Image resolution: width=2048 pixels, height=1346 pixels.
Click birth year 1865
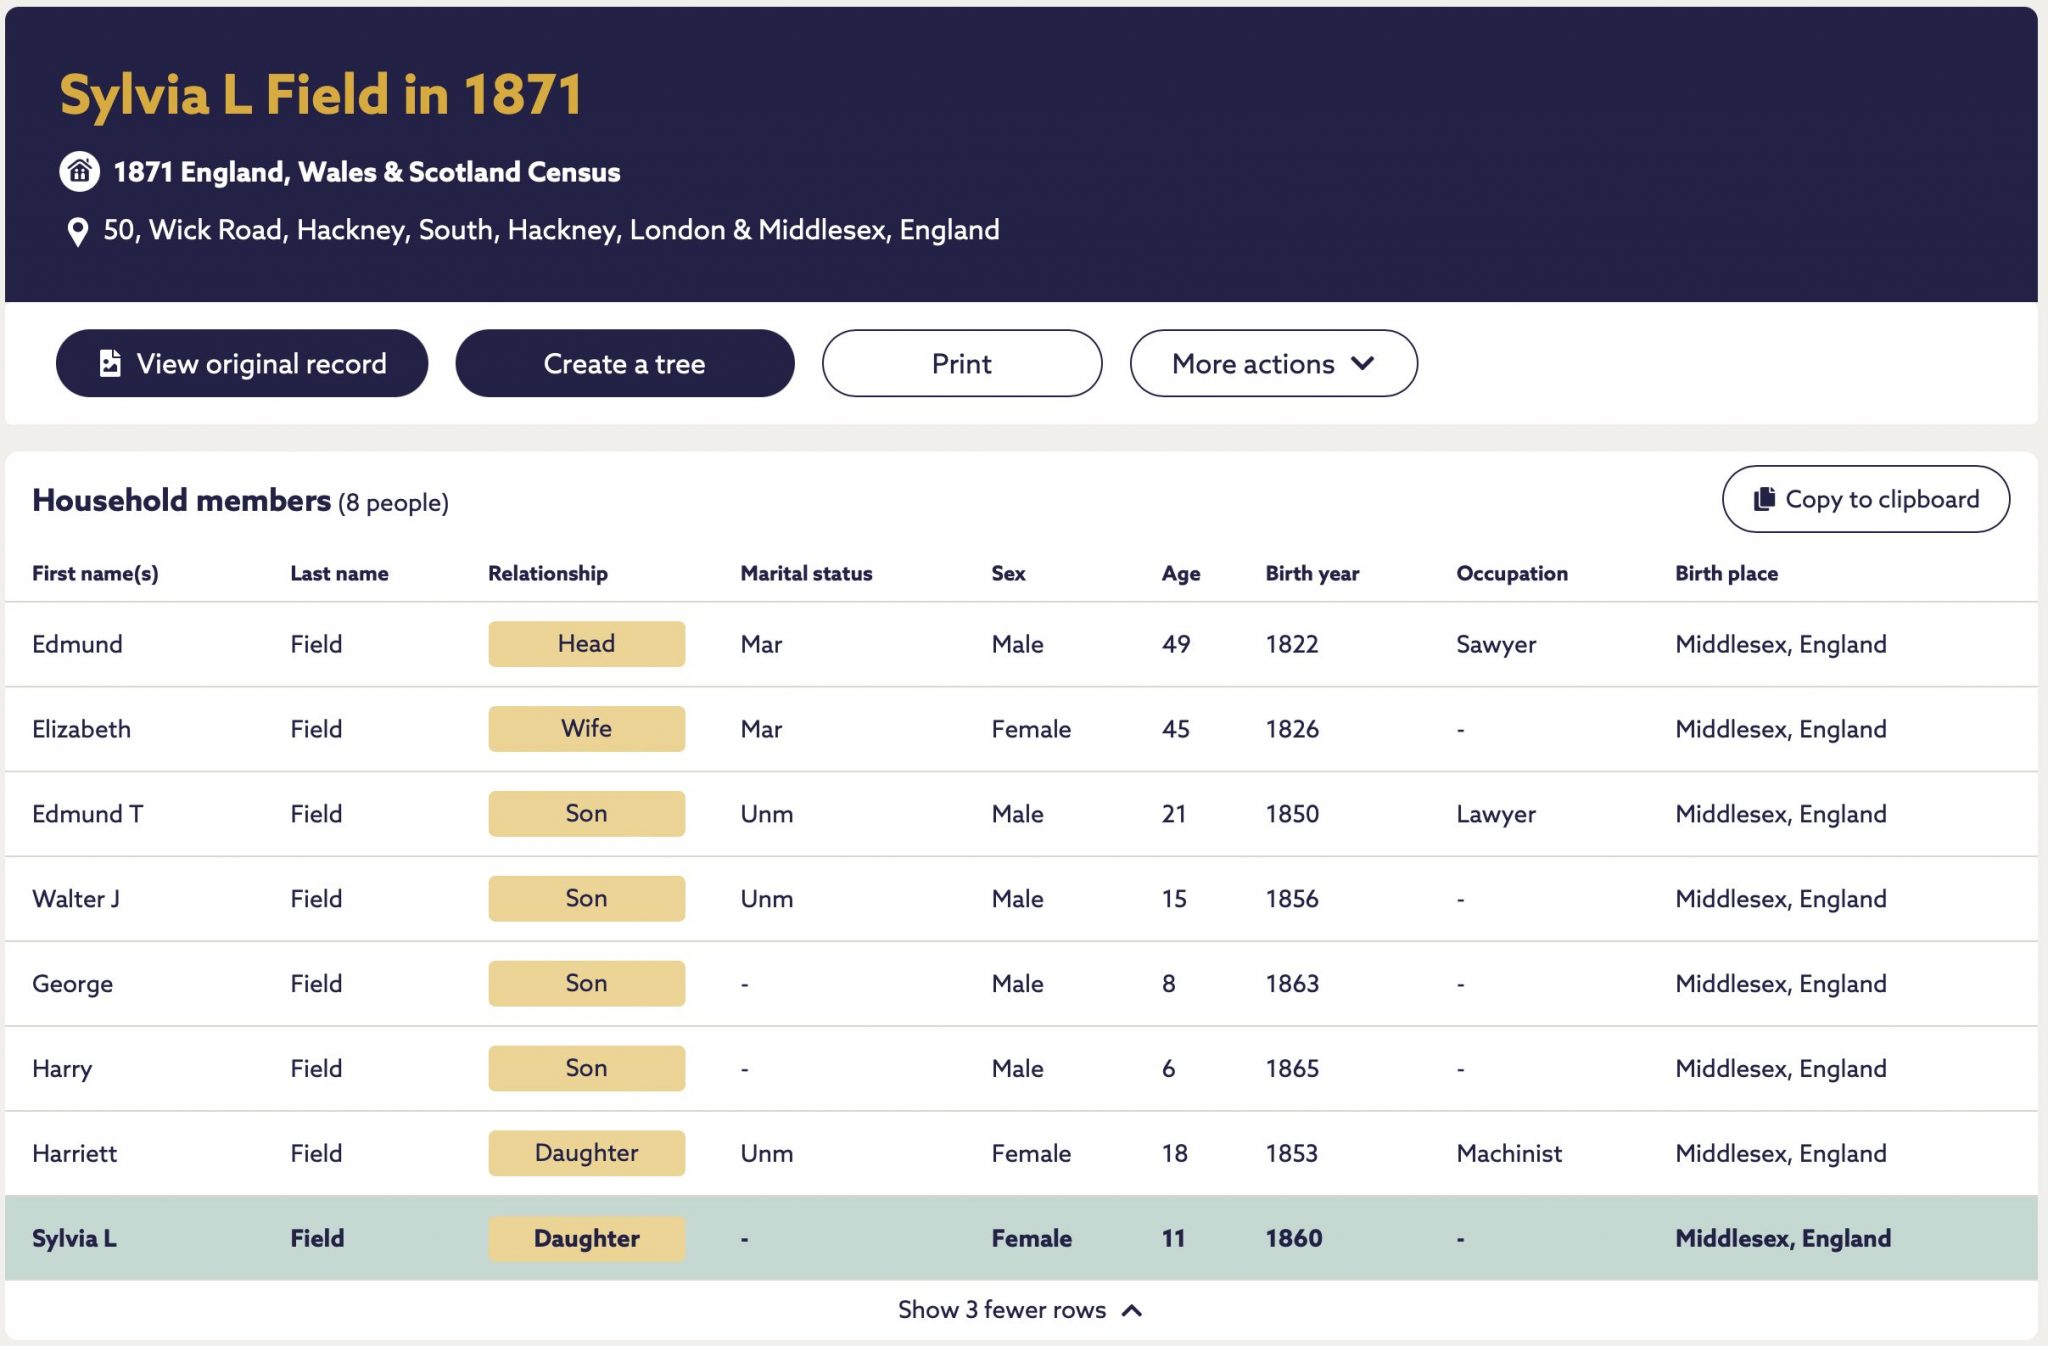click(x=1292, y=1068)
